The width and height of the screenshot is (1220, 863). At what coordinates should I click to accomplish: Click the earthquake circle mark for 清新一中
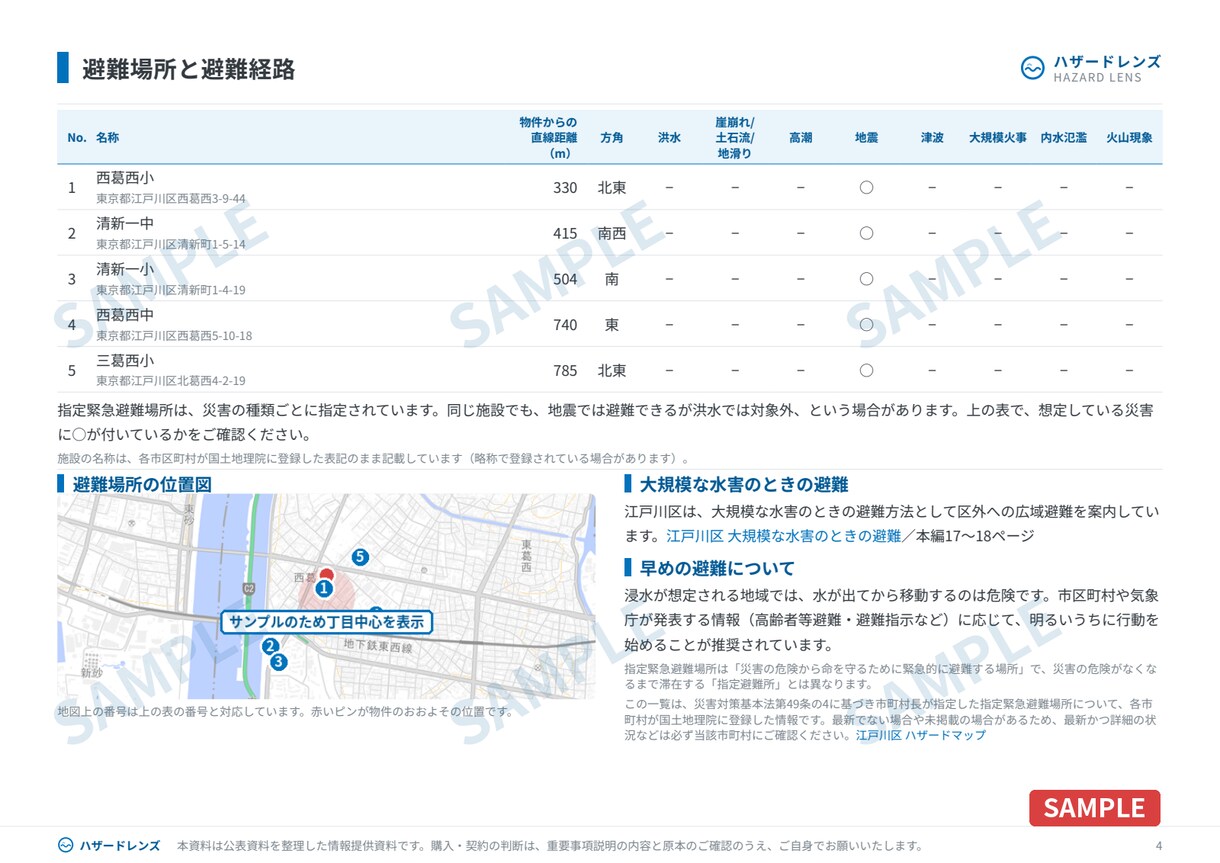[866, 233]
